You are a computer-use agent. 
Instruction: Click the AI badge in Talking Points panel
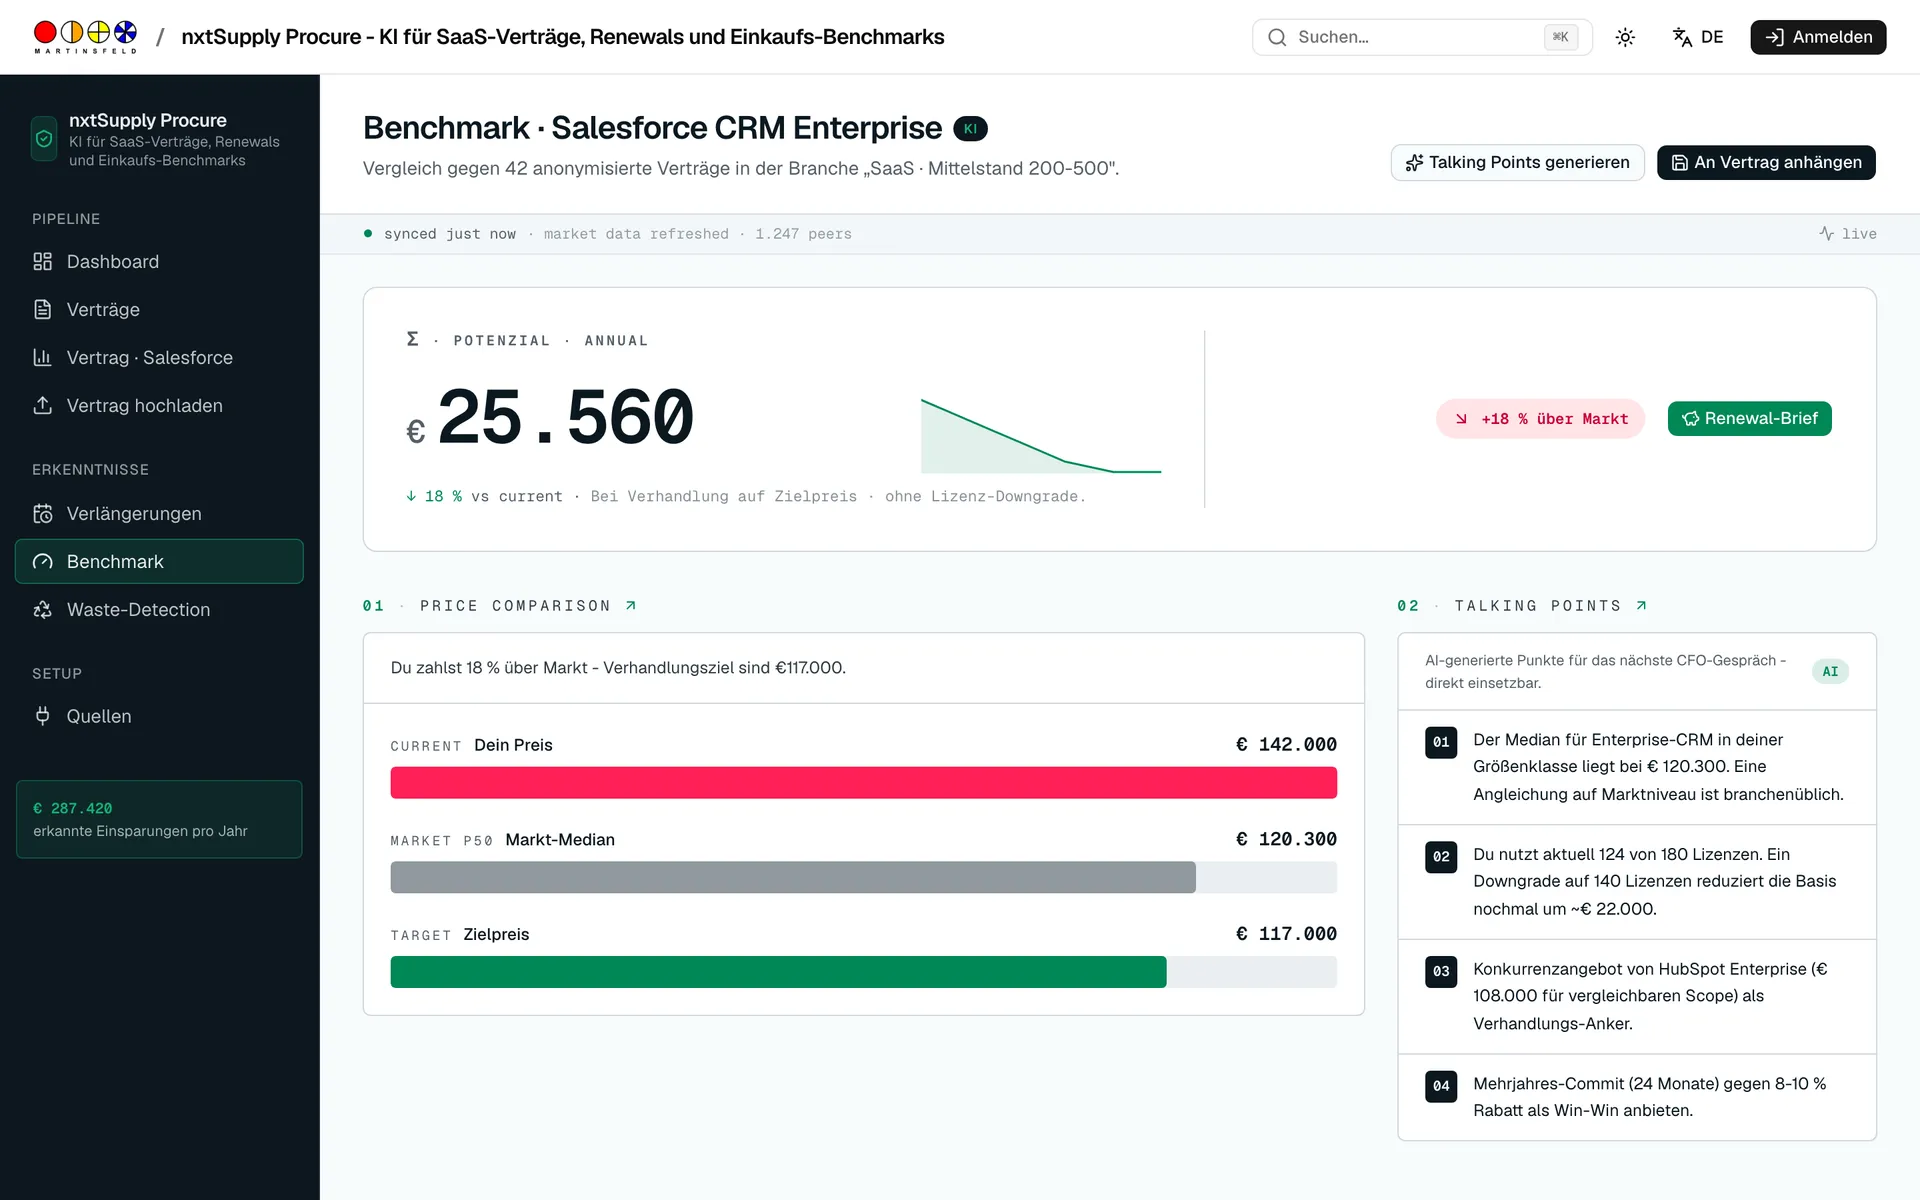tap(1830, 671)
